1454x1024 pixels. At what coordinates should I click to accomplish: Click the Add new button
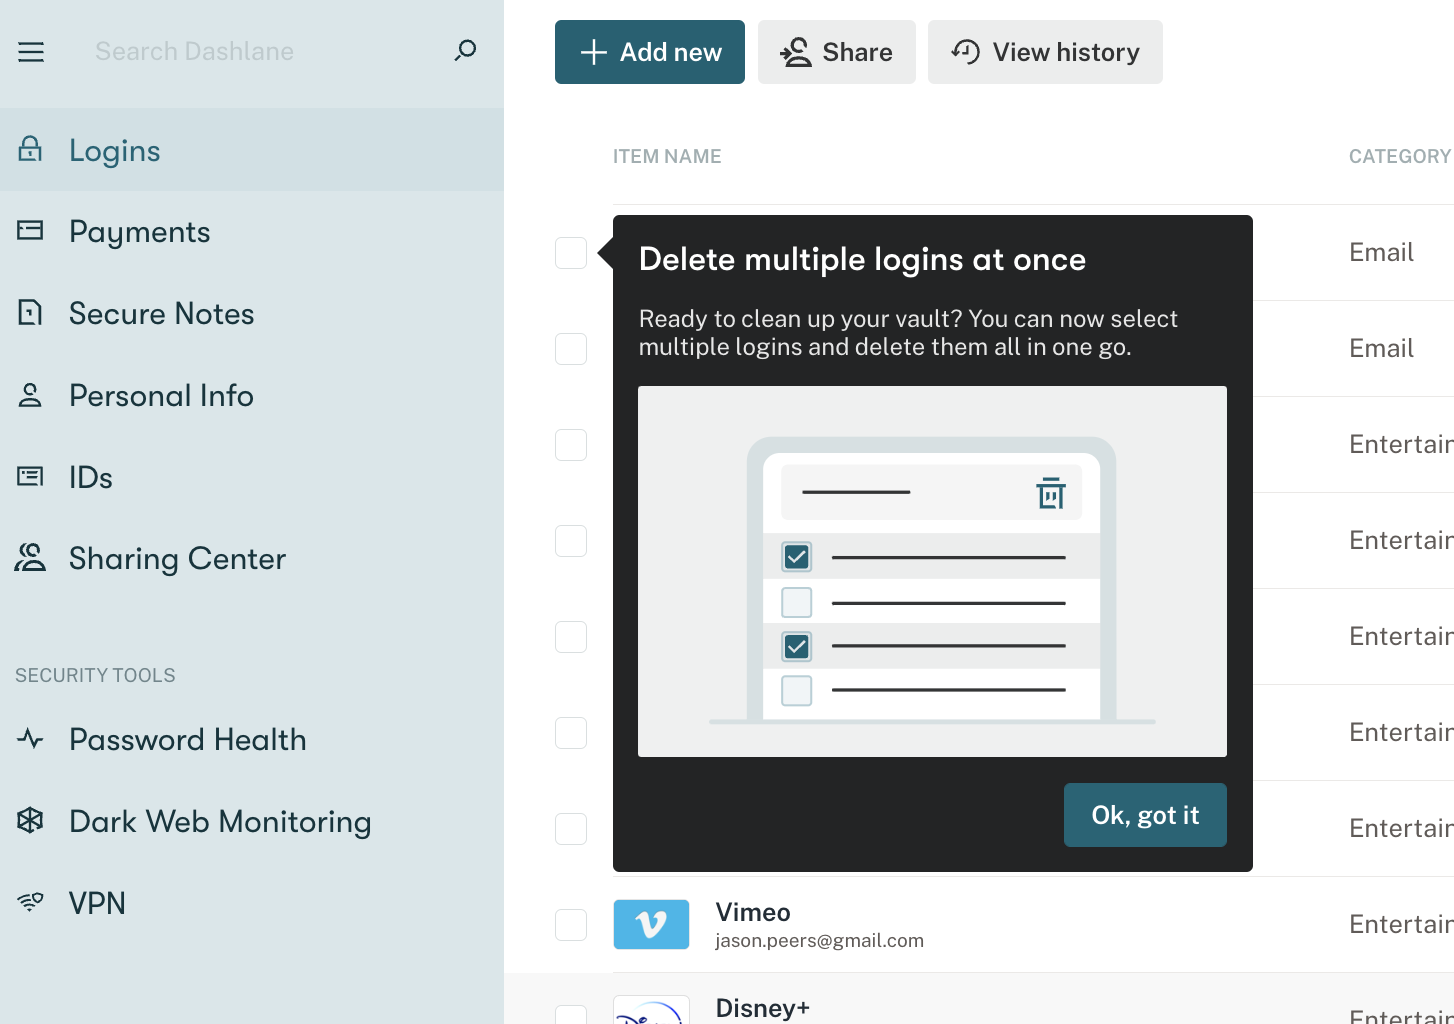650,52
